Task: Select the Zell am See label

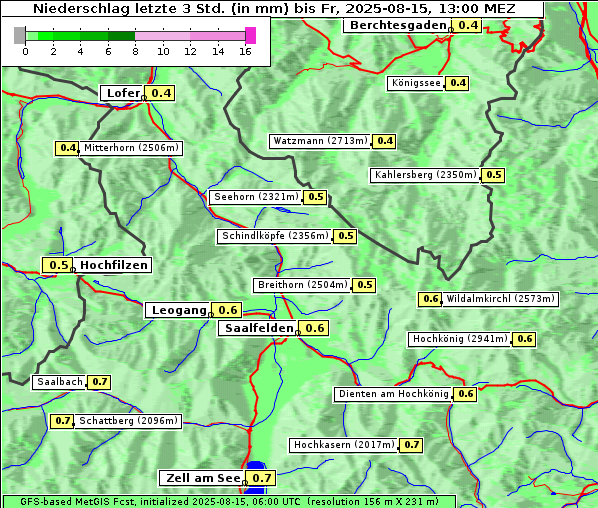Action: pyautogui.click(x=202, y=478)
